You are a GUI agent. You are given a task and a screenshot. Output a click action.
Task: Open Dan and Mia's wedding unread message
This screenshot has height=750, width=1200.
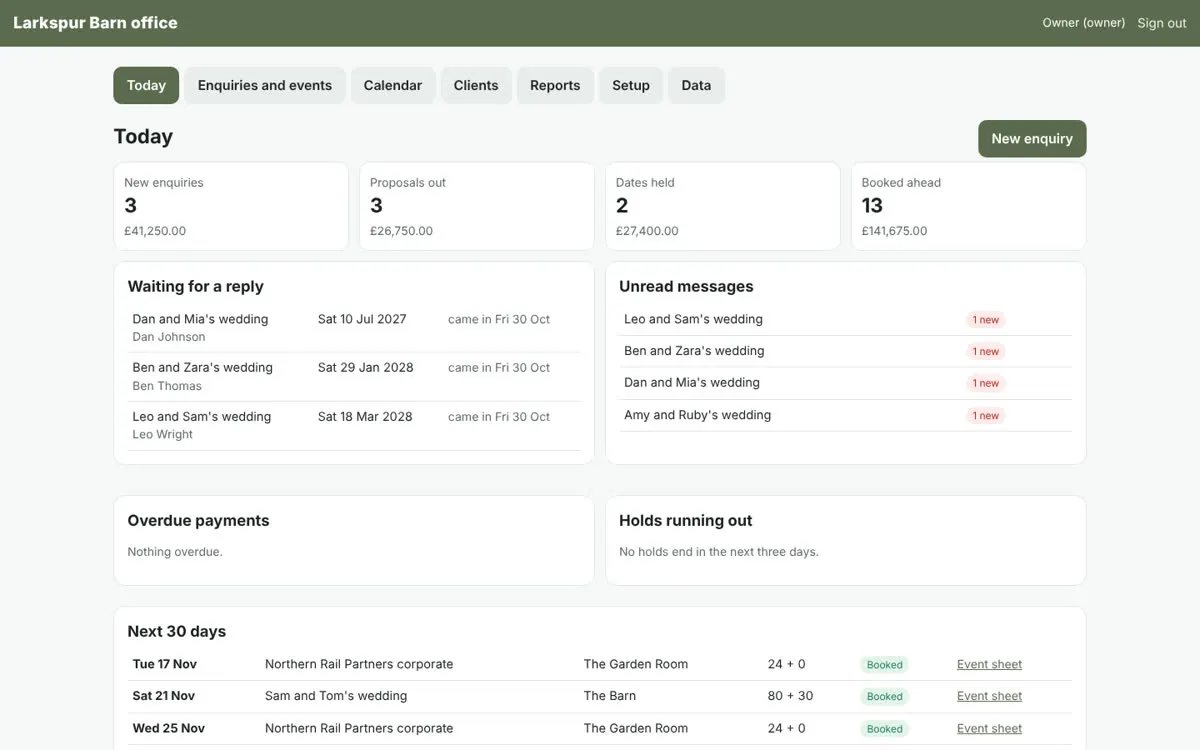tap(692, 382)
